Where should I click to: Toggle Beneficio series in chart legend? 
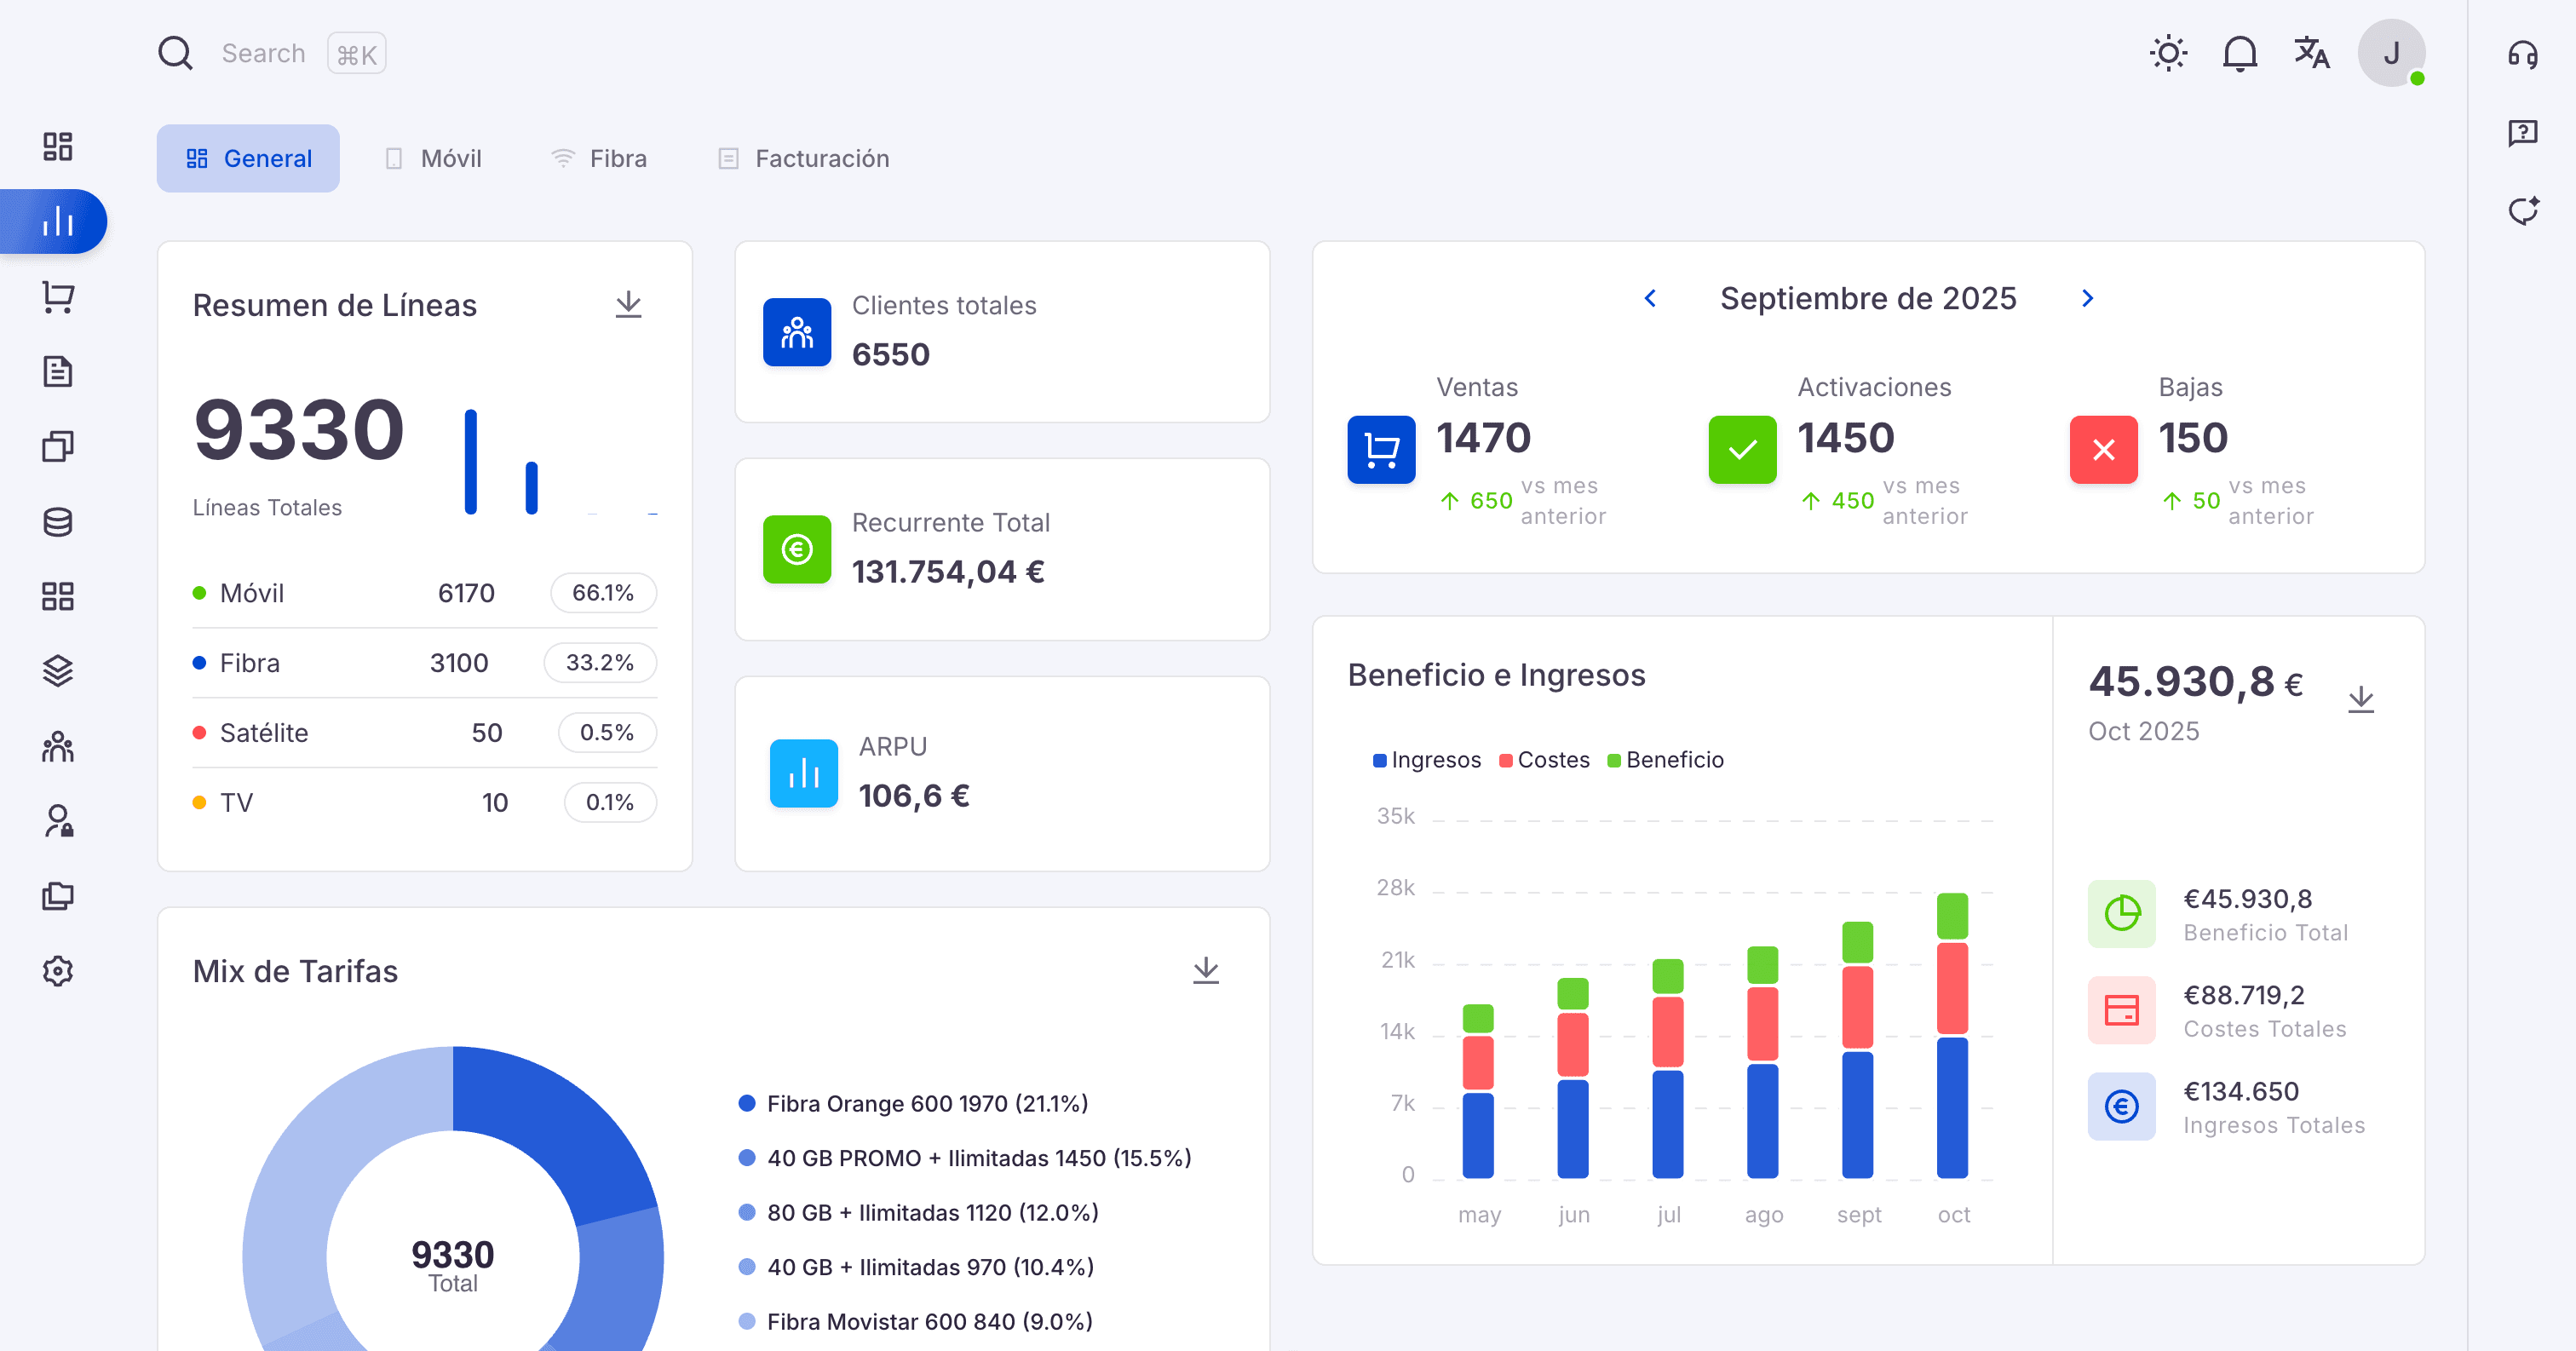1665,760
